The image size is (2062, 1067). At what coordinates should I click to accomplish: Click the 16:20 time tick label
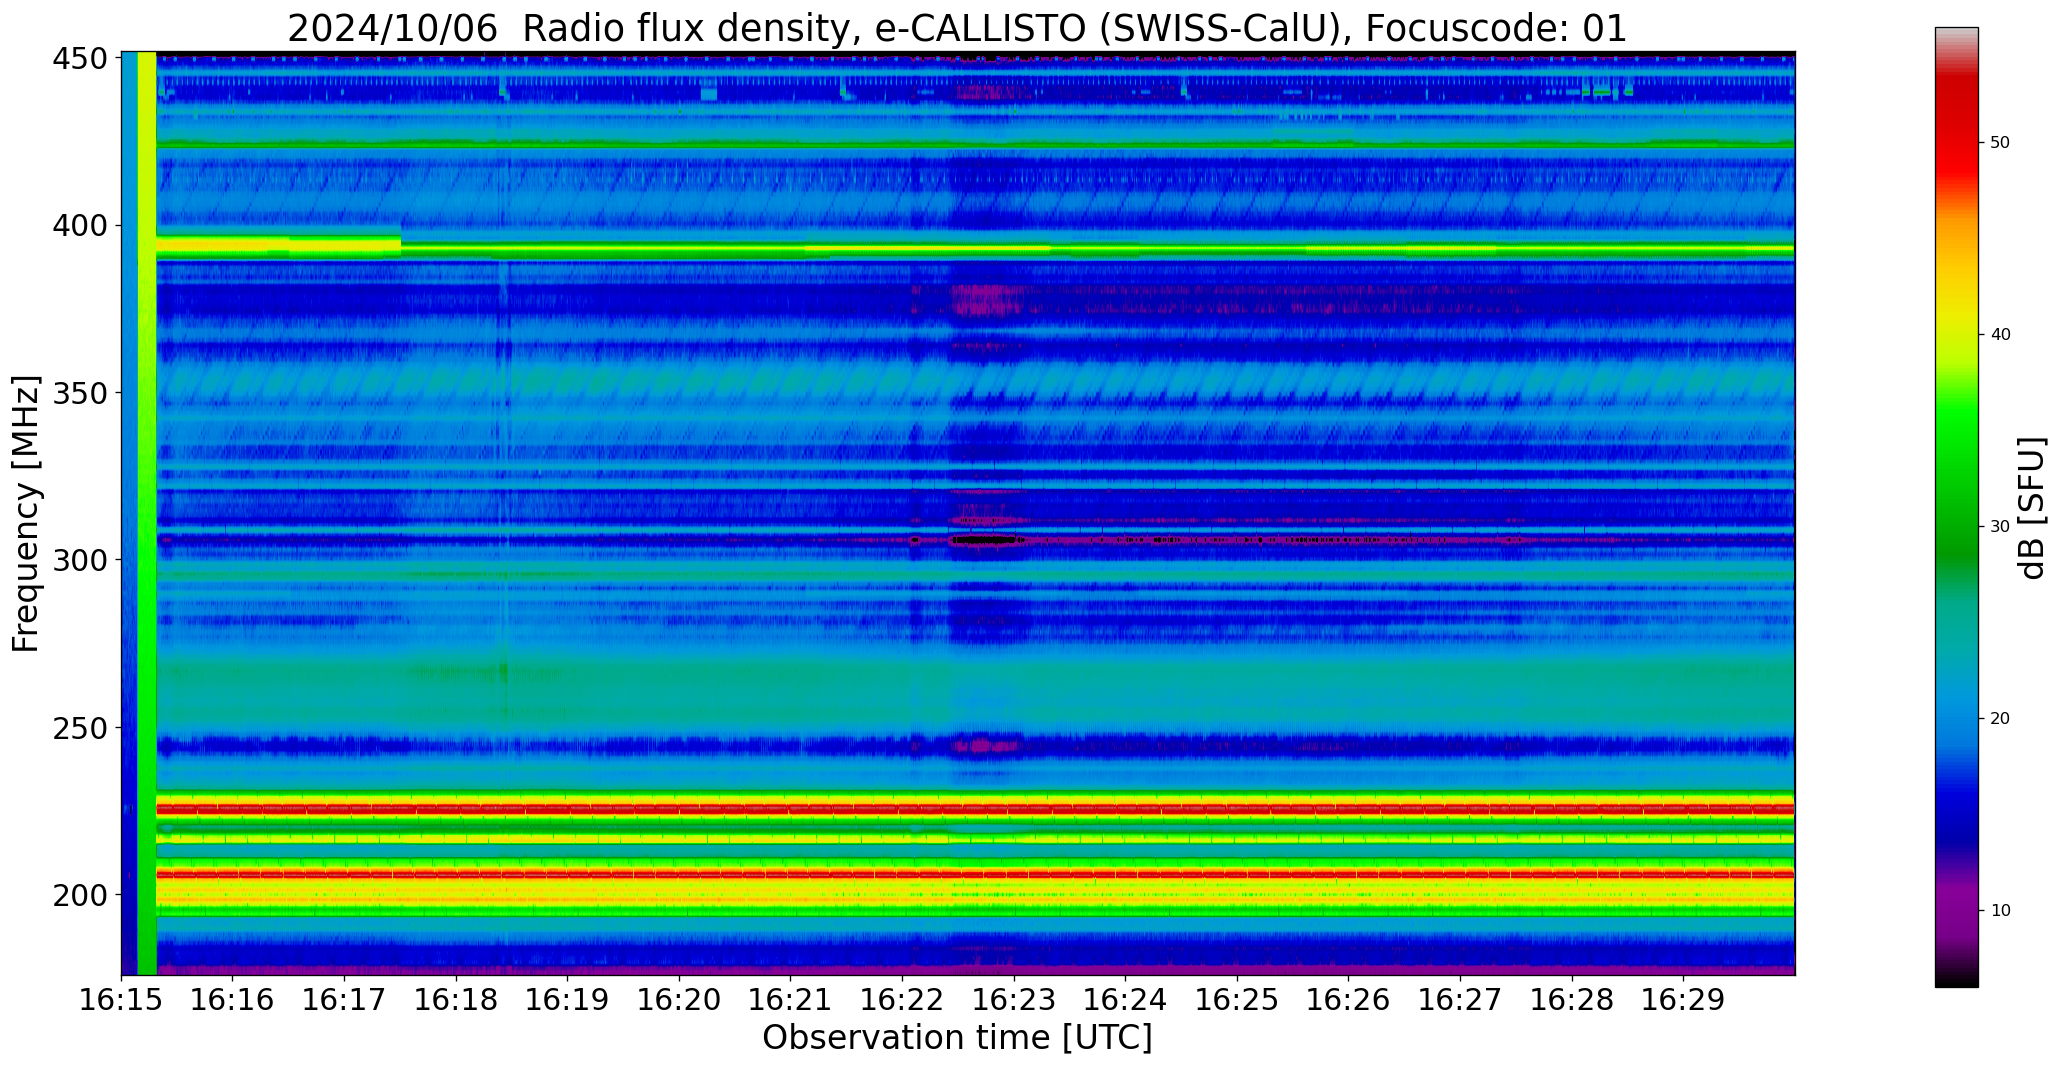click(679, 1000)
